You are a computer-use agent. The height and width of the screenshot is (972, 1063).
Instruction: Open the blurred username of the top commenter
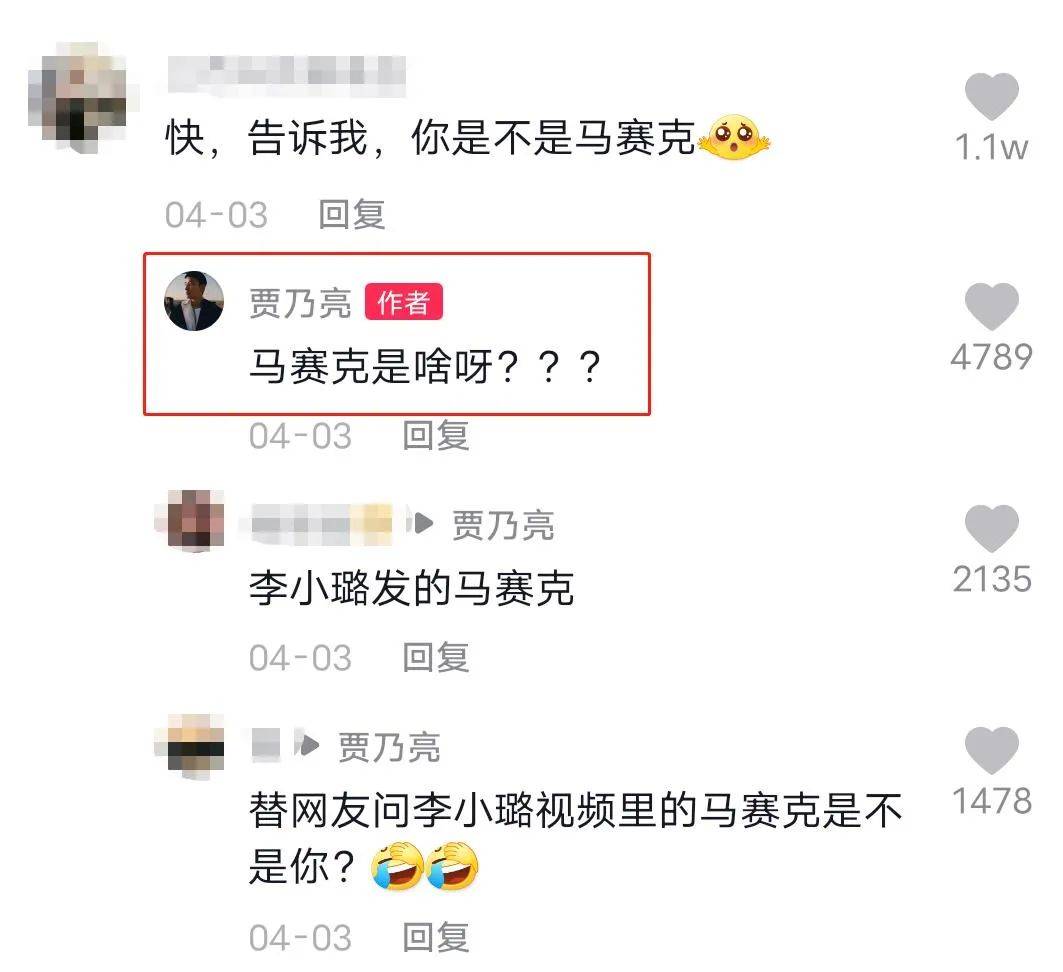pyautogui.click(x=287, y=74)
